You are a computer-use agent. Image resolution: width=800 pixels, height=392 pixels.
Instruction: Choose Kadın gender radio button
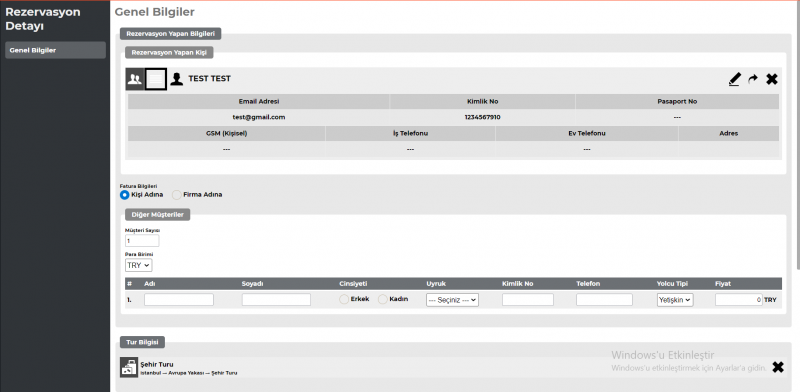click(x=383, y=300)
